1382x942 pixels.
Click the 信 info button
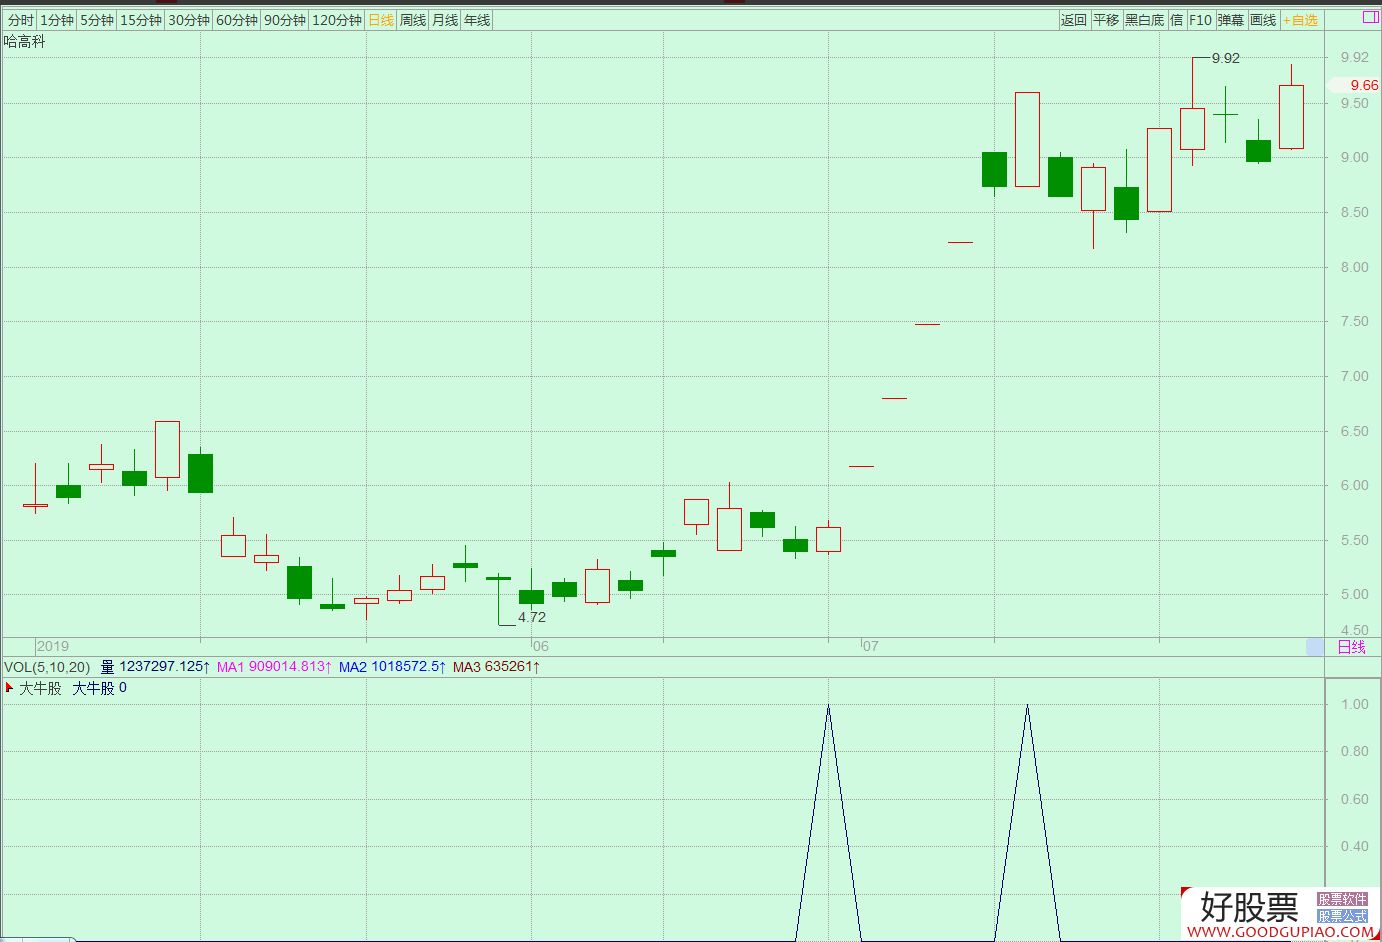pyautogui.click(x=1176, y=20)
